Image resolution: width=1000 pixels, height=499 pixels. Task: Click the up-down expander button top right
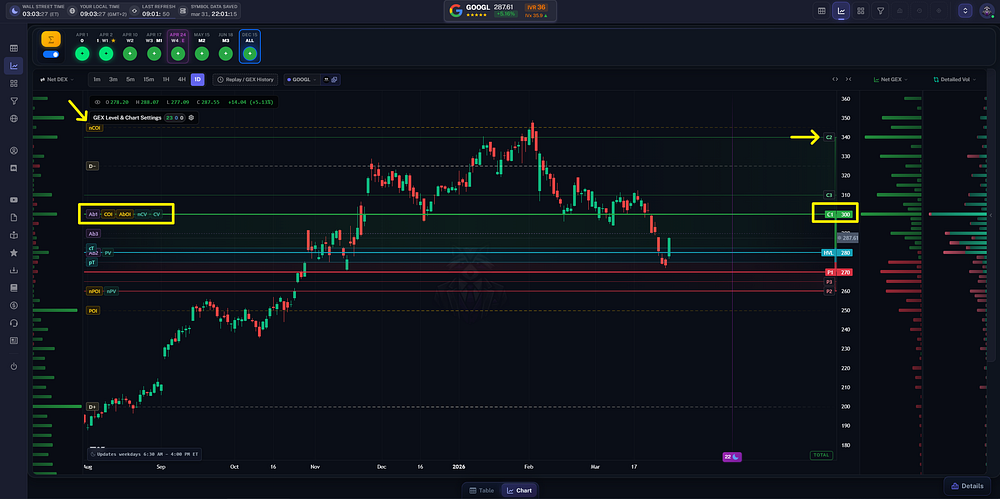[x=966, y=11]
